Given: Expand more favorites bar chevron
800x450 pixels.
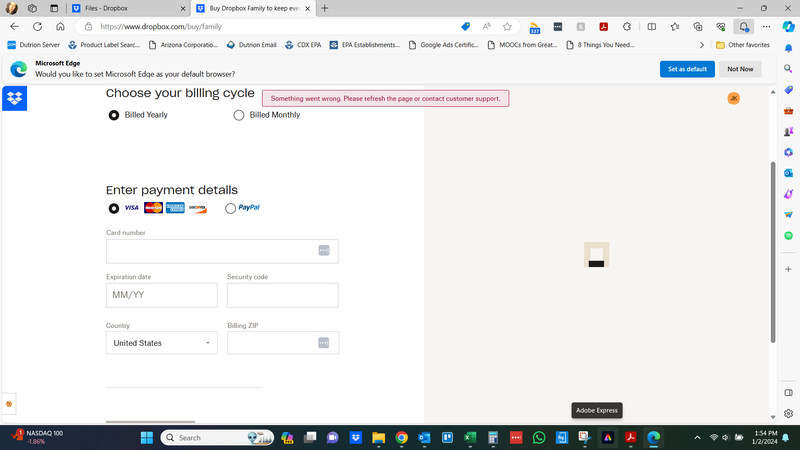Looking at the screenshot, I should pyautogui.click(x=702, y=45).
